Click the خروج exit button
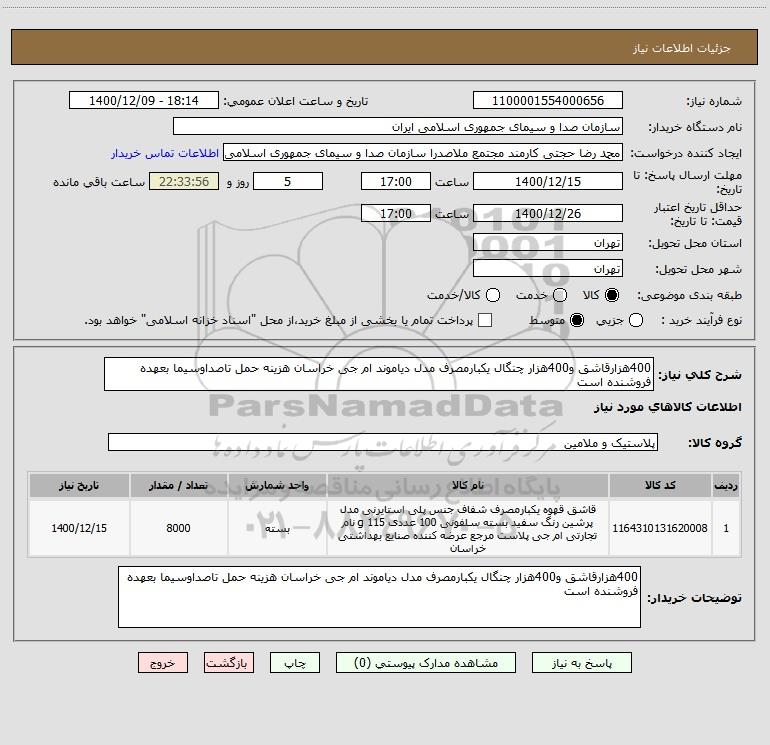 (x=163, y=663)
